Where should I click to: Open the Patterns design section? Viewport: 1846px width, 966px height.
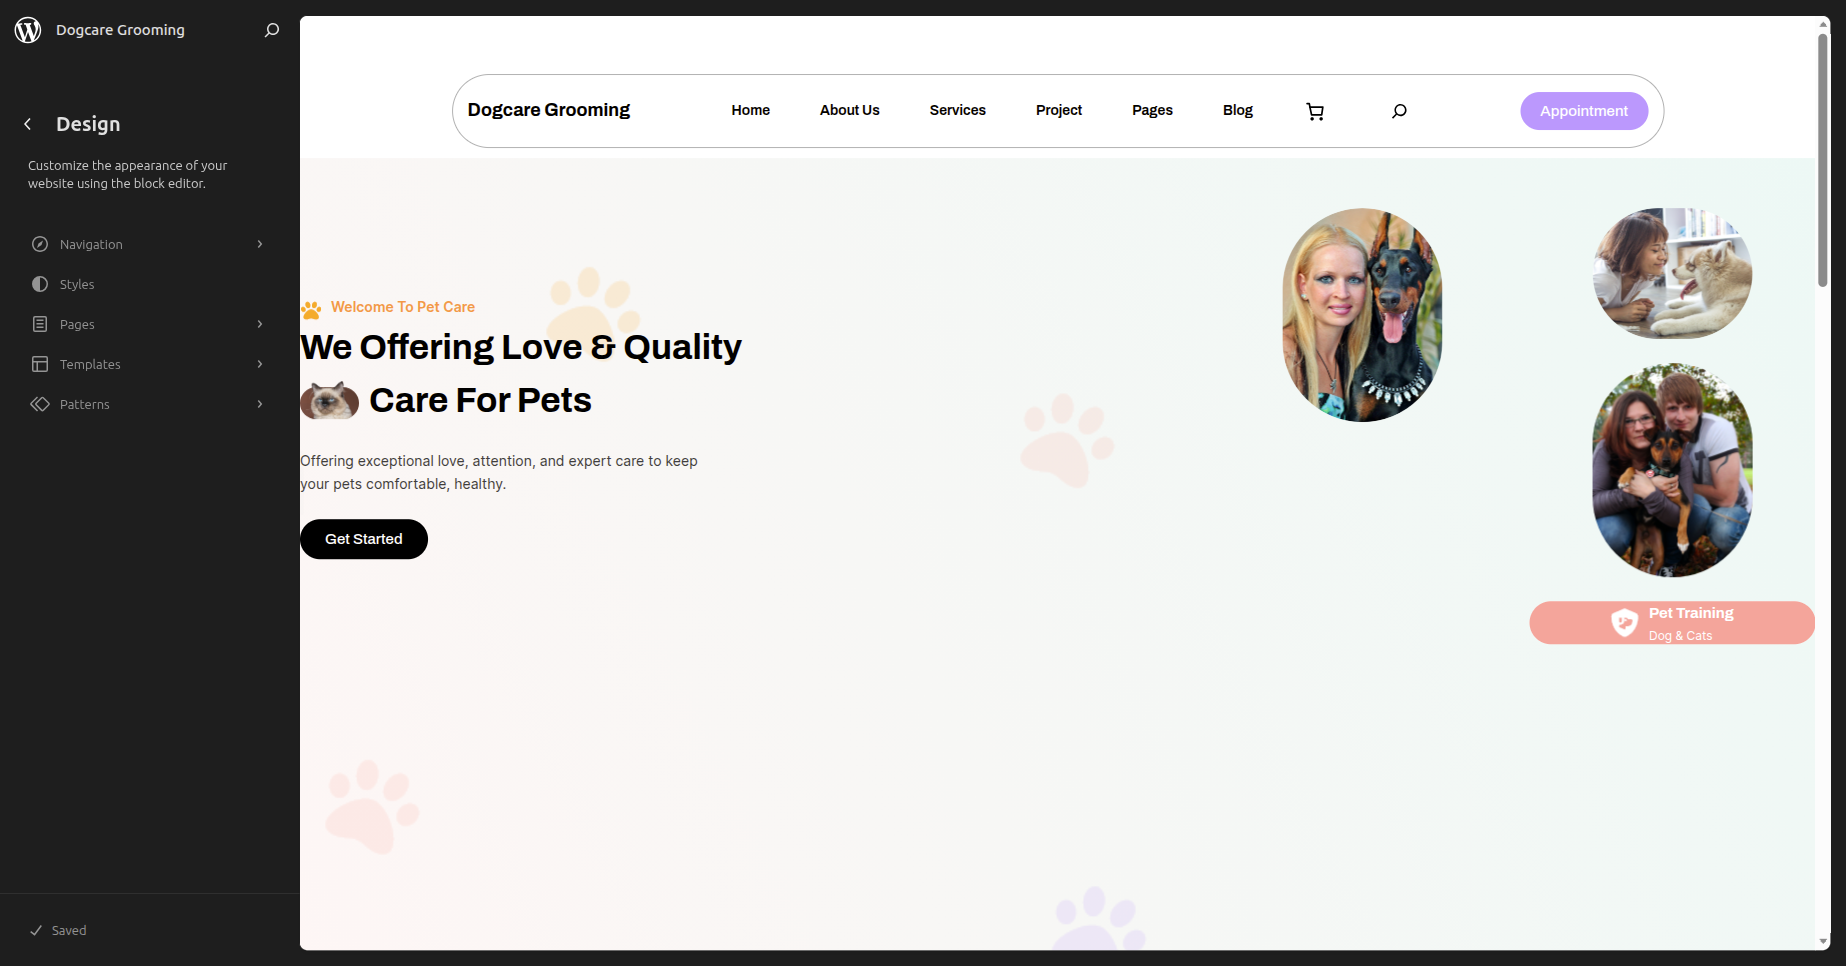click(150, 404)
